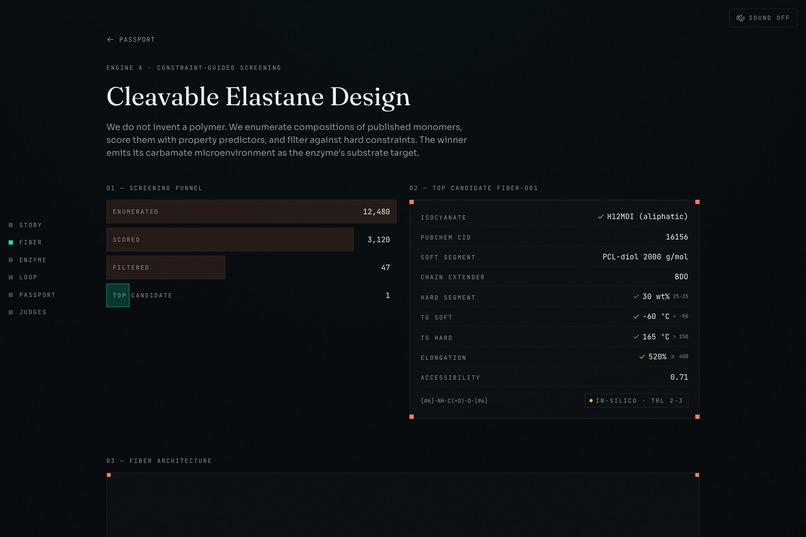The width and height of the screenshot is (806, 537).
Task: Click the 165 °C Tg hard value
Action: pos(656,337)
